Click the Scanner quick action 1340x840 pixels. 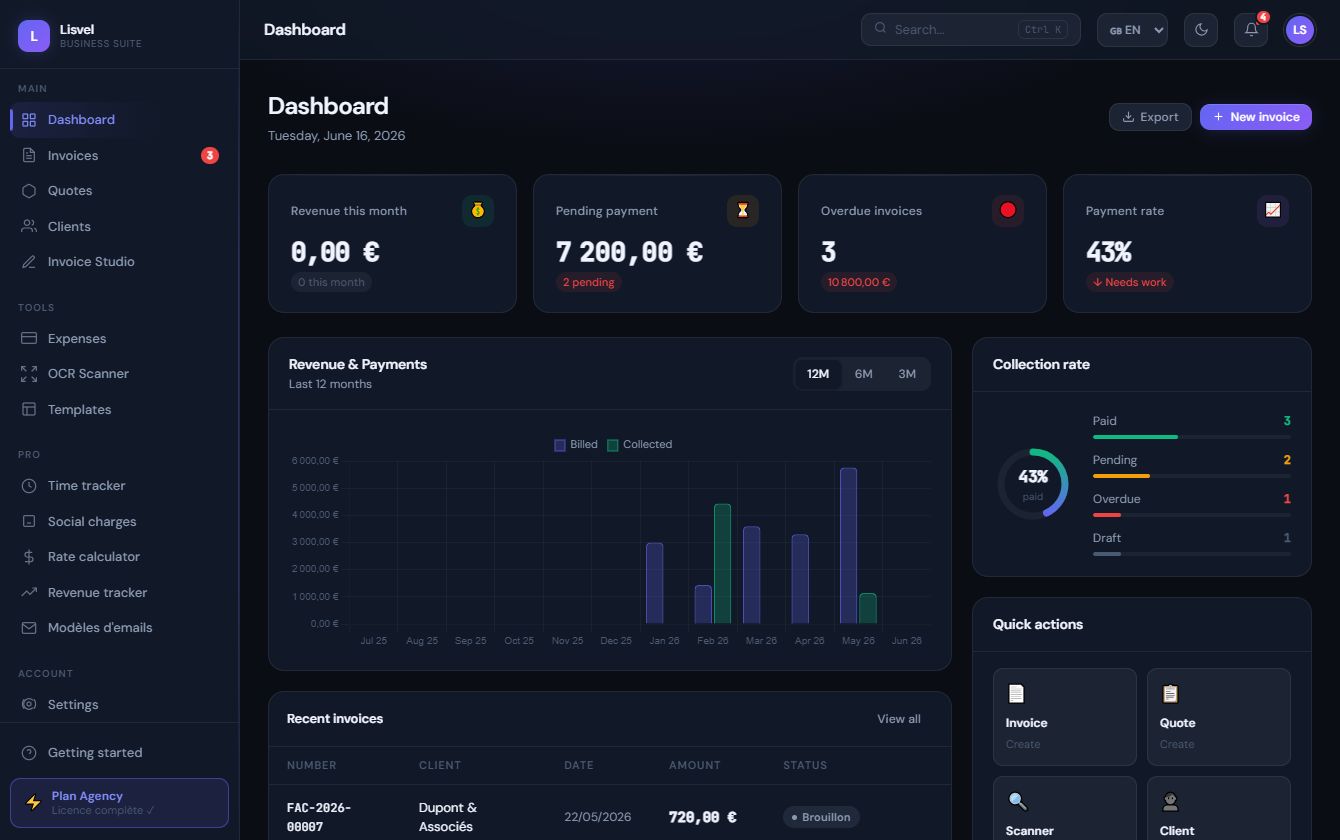coord(1065,810)
